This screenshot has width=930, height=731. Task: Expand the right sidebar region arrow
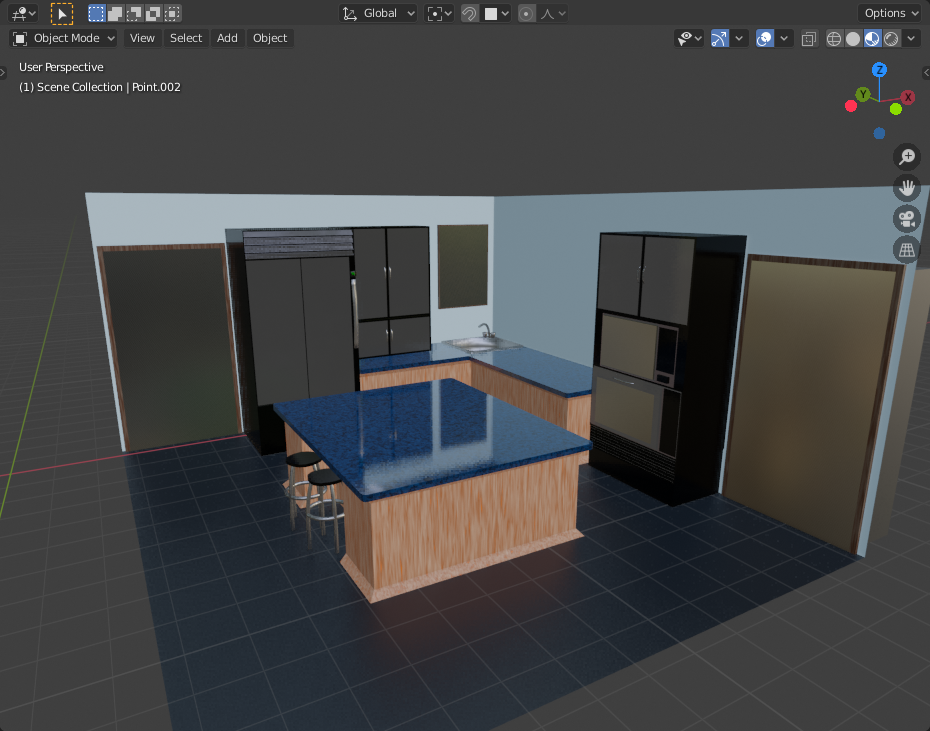click(926, 73)
